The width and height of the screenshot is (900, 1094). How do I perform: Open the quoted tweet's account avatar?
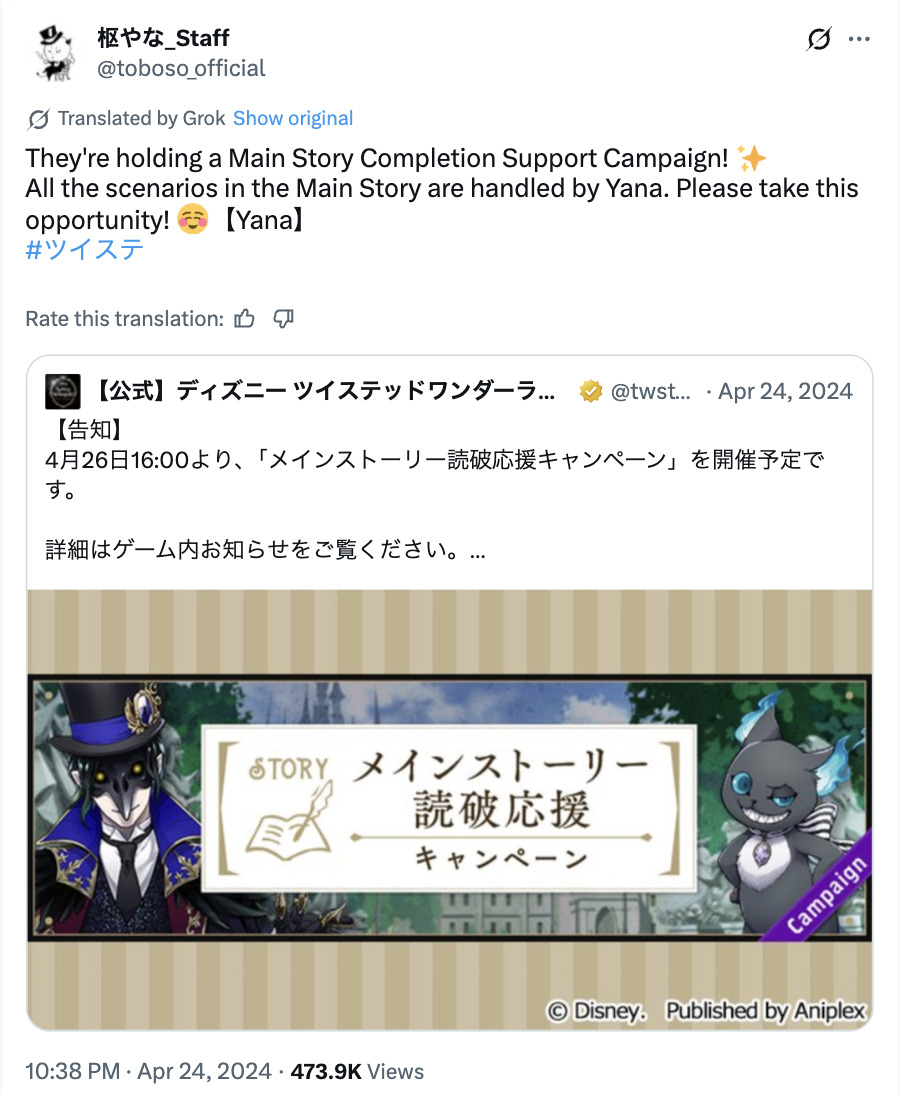point(63,391)
